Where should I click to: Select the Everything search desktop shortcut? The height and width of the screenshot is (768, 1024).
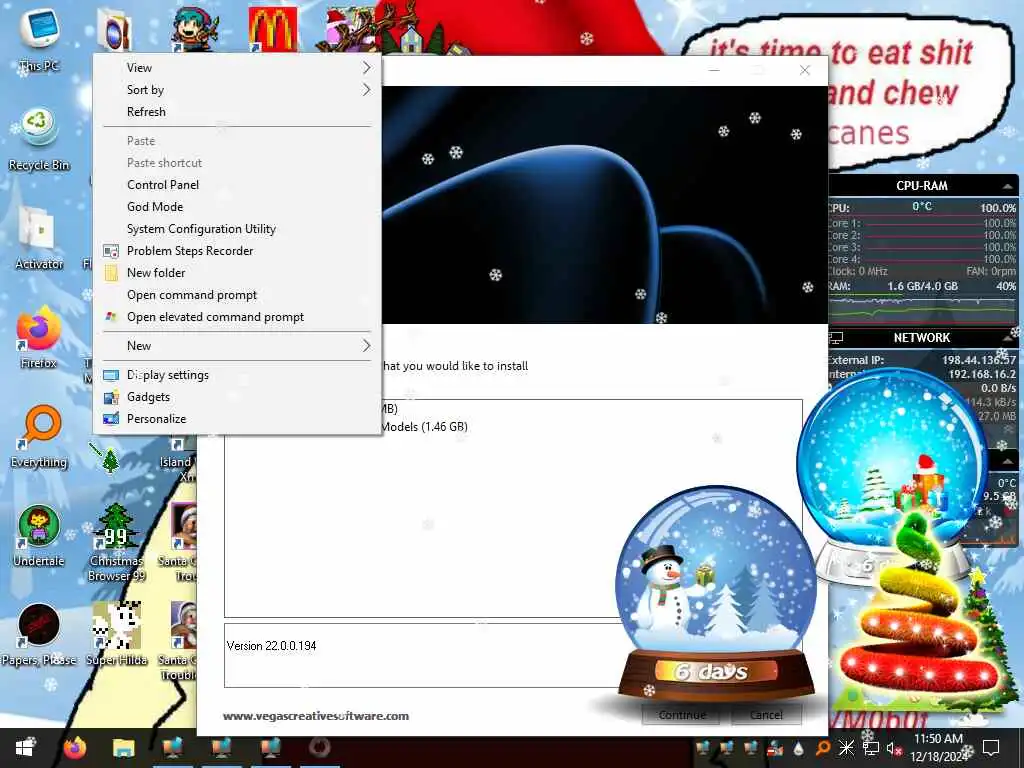(x=39, y=436)
